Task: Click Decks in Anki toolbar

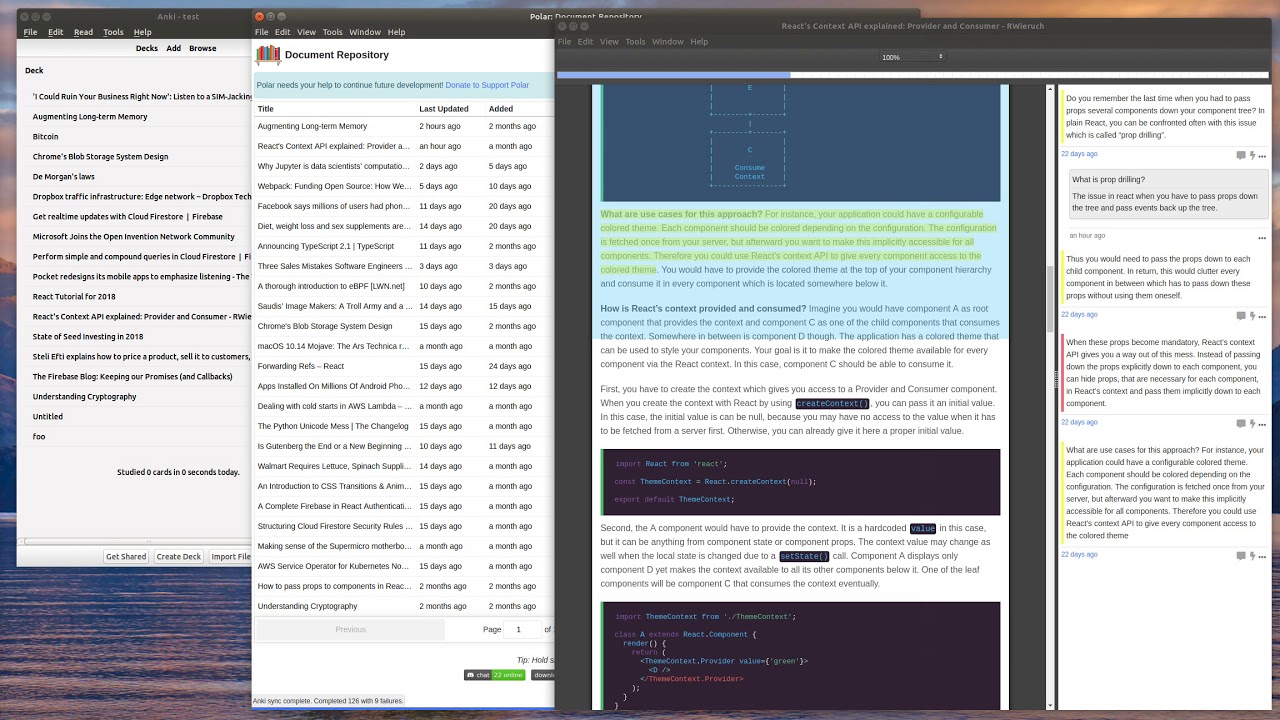Action: (146, 48)
